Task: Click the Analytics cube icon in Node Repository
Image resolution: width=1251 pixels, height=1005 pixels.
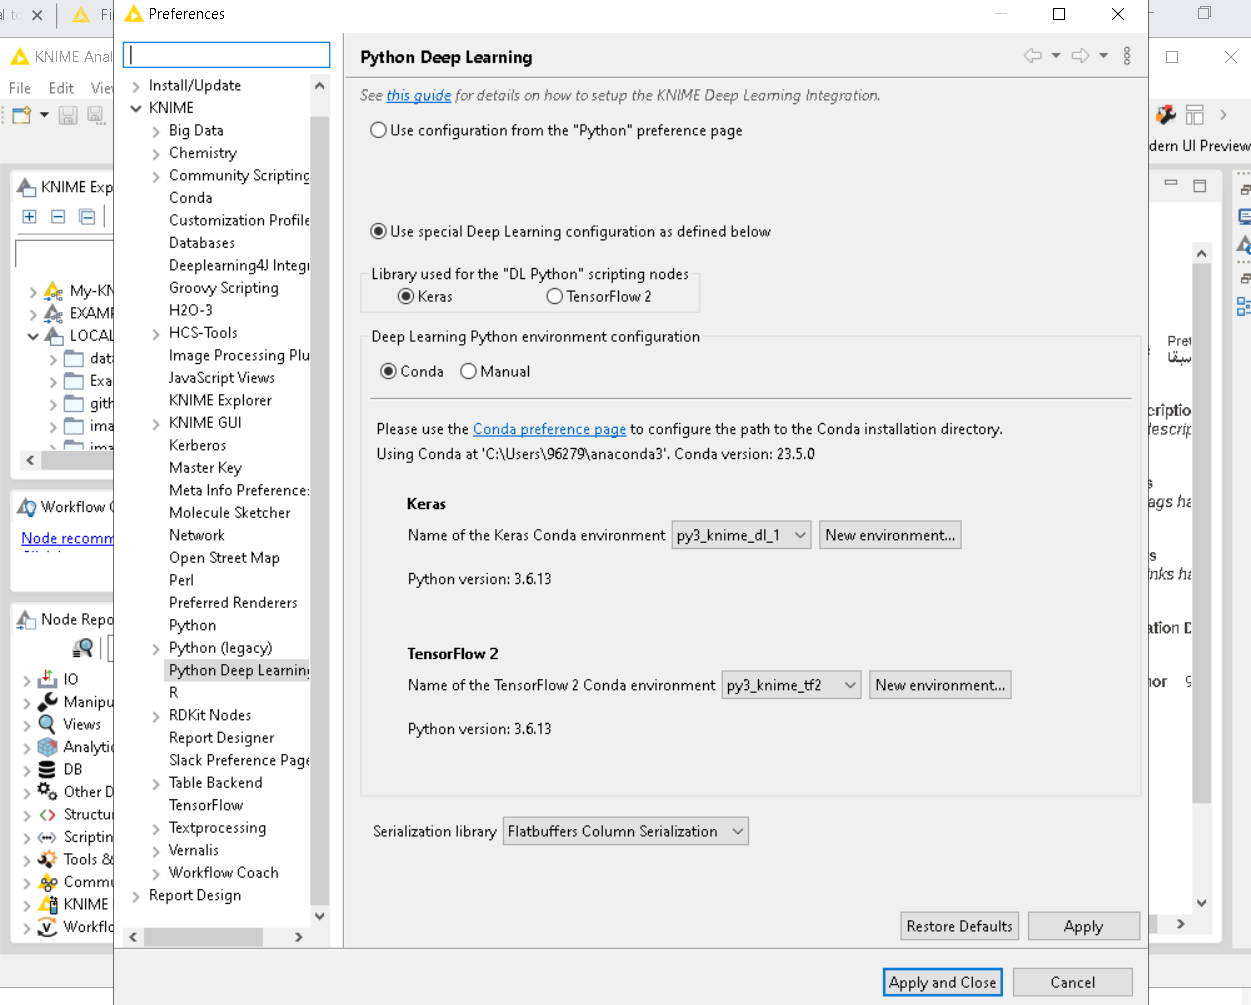Action: point(47,747)
